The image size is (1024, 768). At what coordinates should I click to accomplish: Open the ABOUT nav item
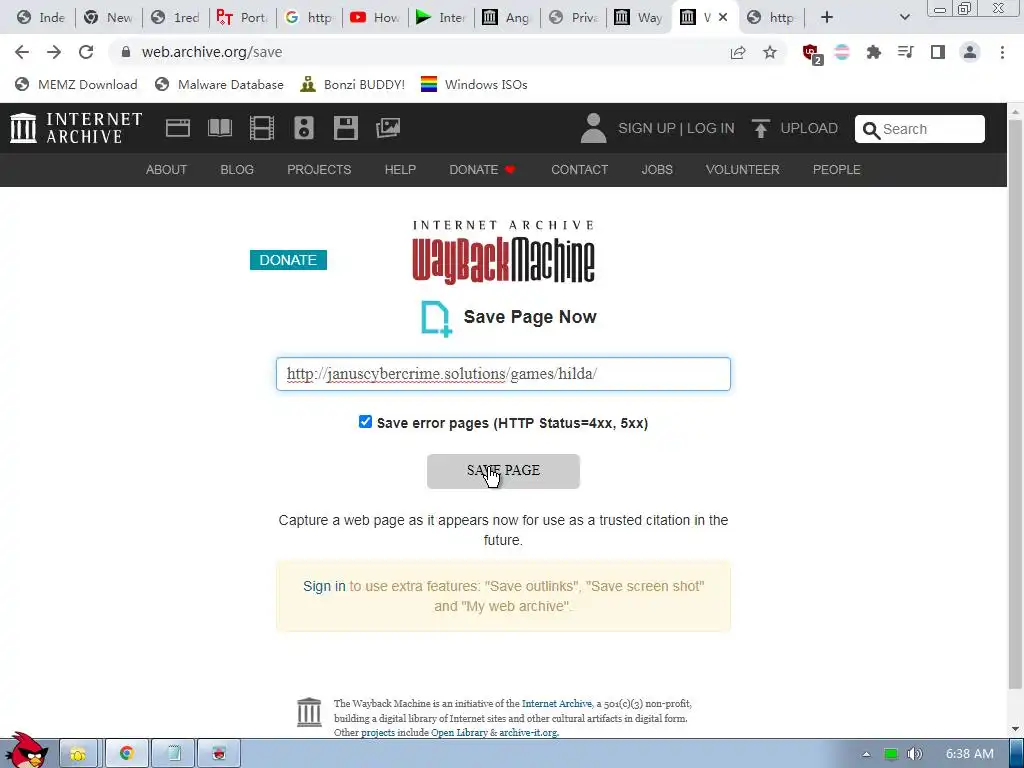[167, 170]
